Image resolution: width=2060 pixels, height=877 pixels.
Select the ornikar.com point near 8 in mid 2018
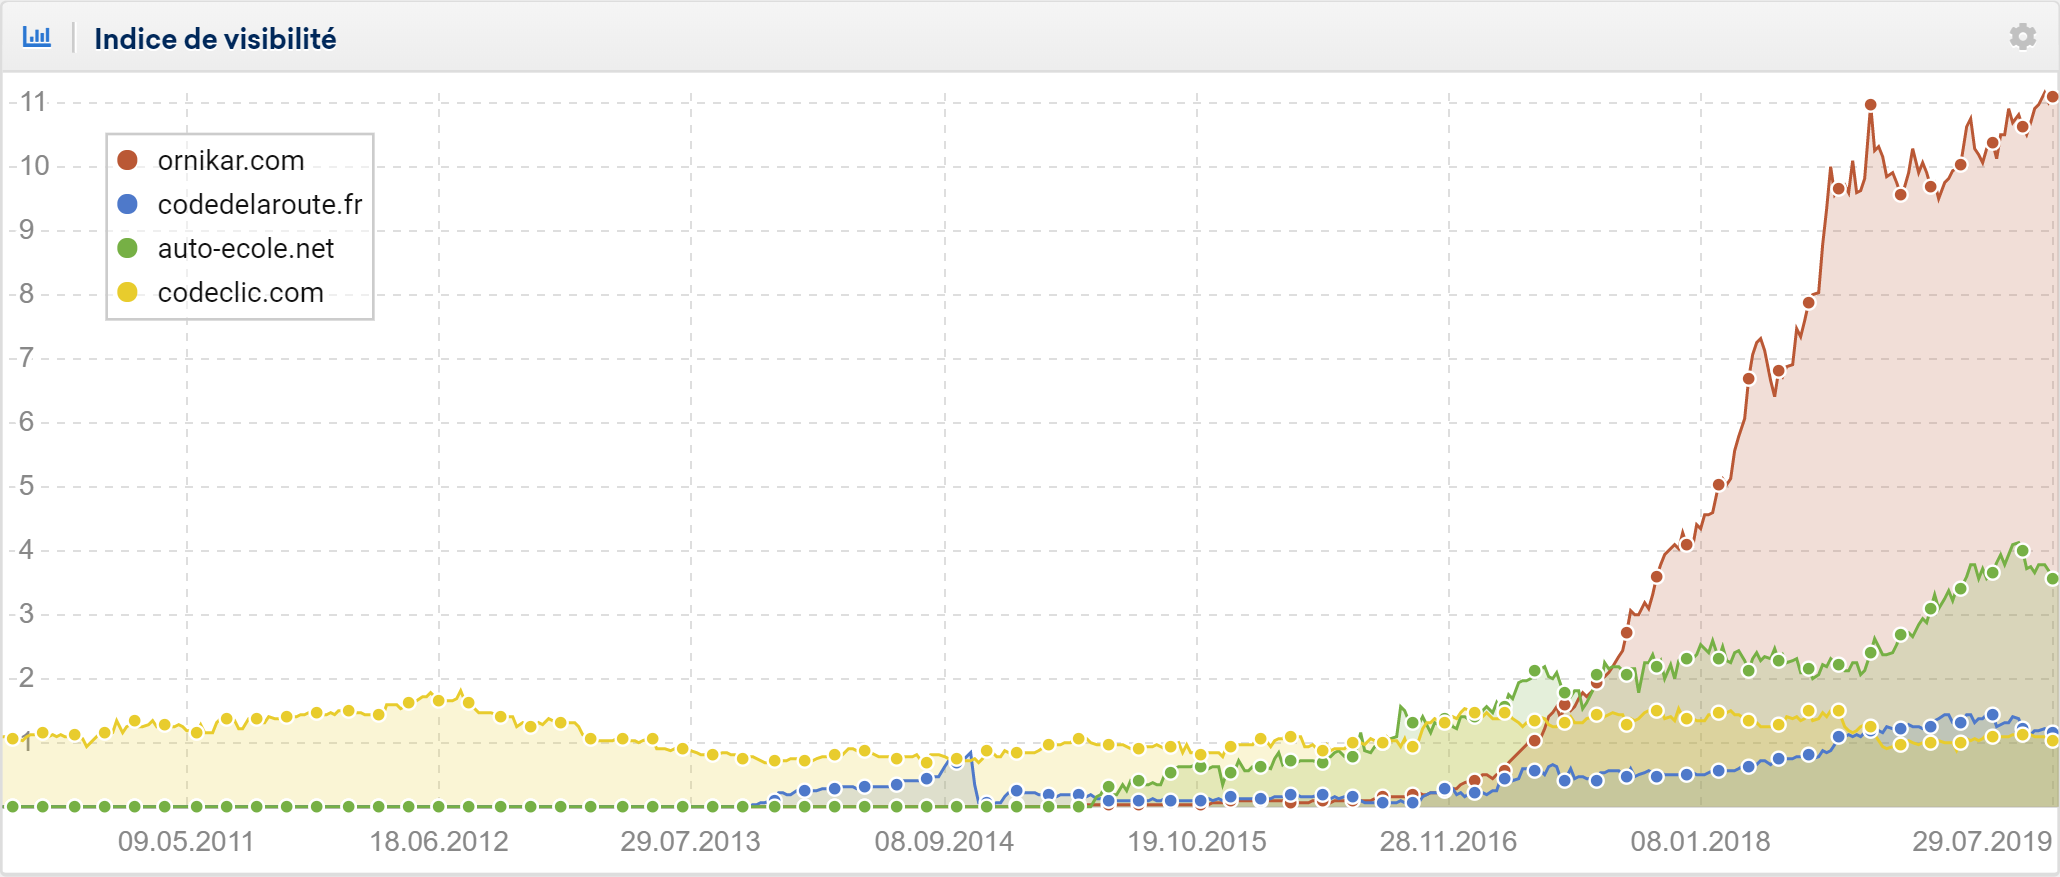(1808, 302)
